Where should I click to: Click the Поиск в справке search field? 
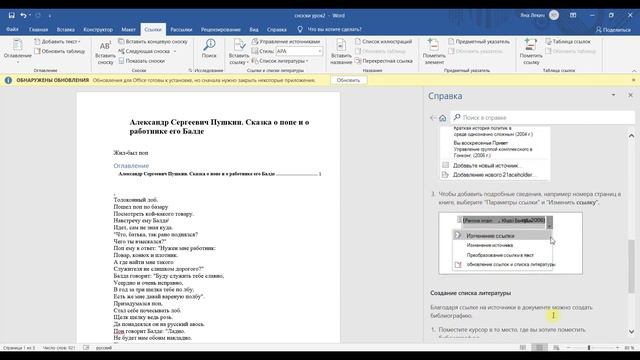(x=542, y=118)
